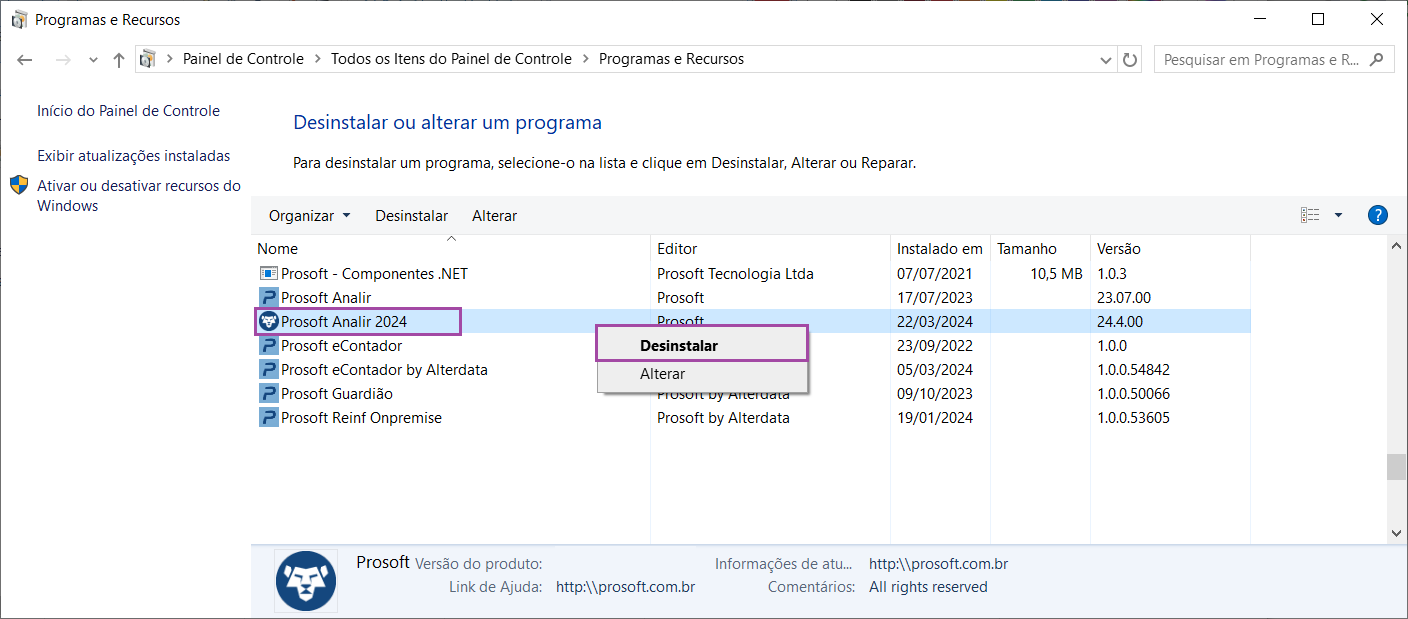Navigate to Painel de Controle breadcrumb
This screenshot has height=619, width=1408.
(x=243, y=59)
